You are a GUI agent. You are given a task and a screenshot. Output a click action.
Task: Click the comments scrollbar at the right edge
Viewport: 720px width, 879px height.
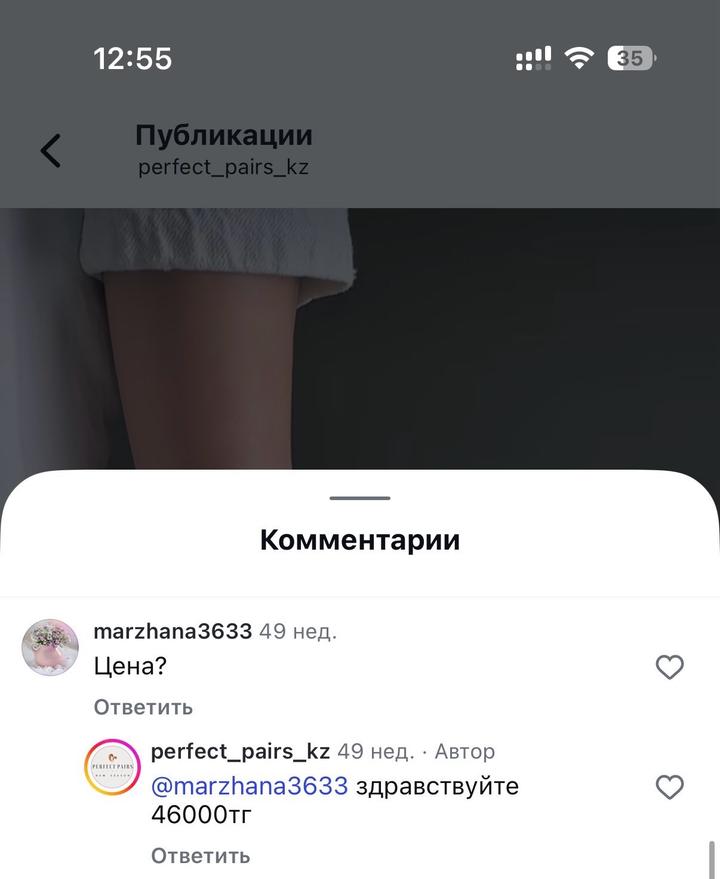click(x=712, y=859)
